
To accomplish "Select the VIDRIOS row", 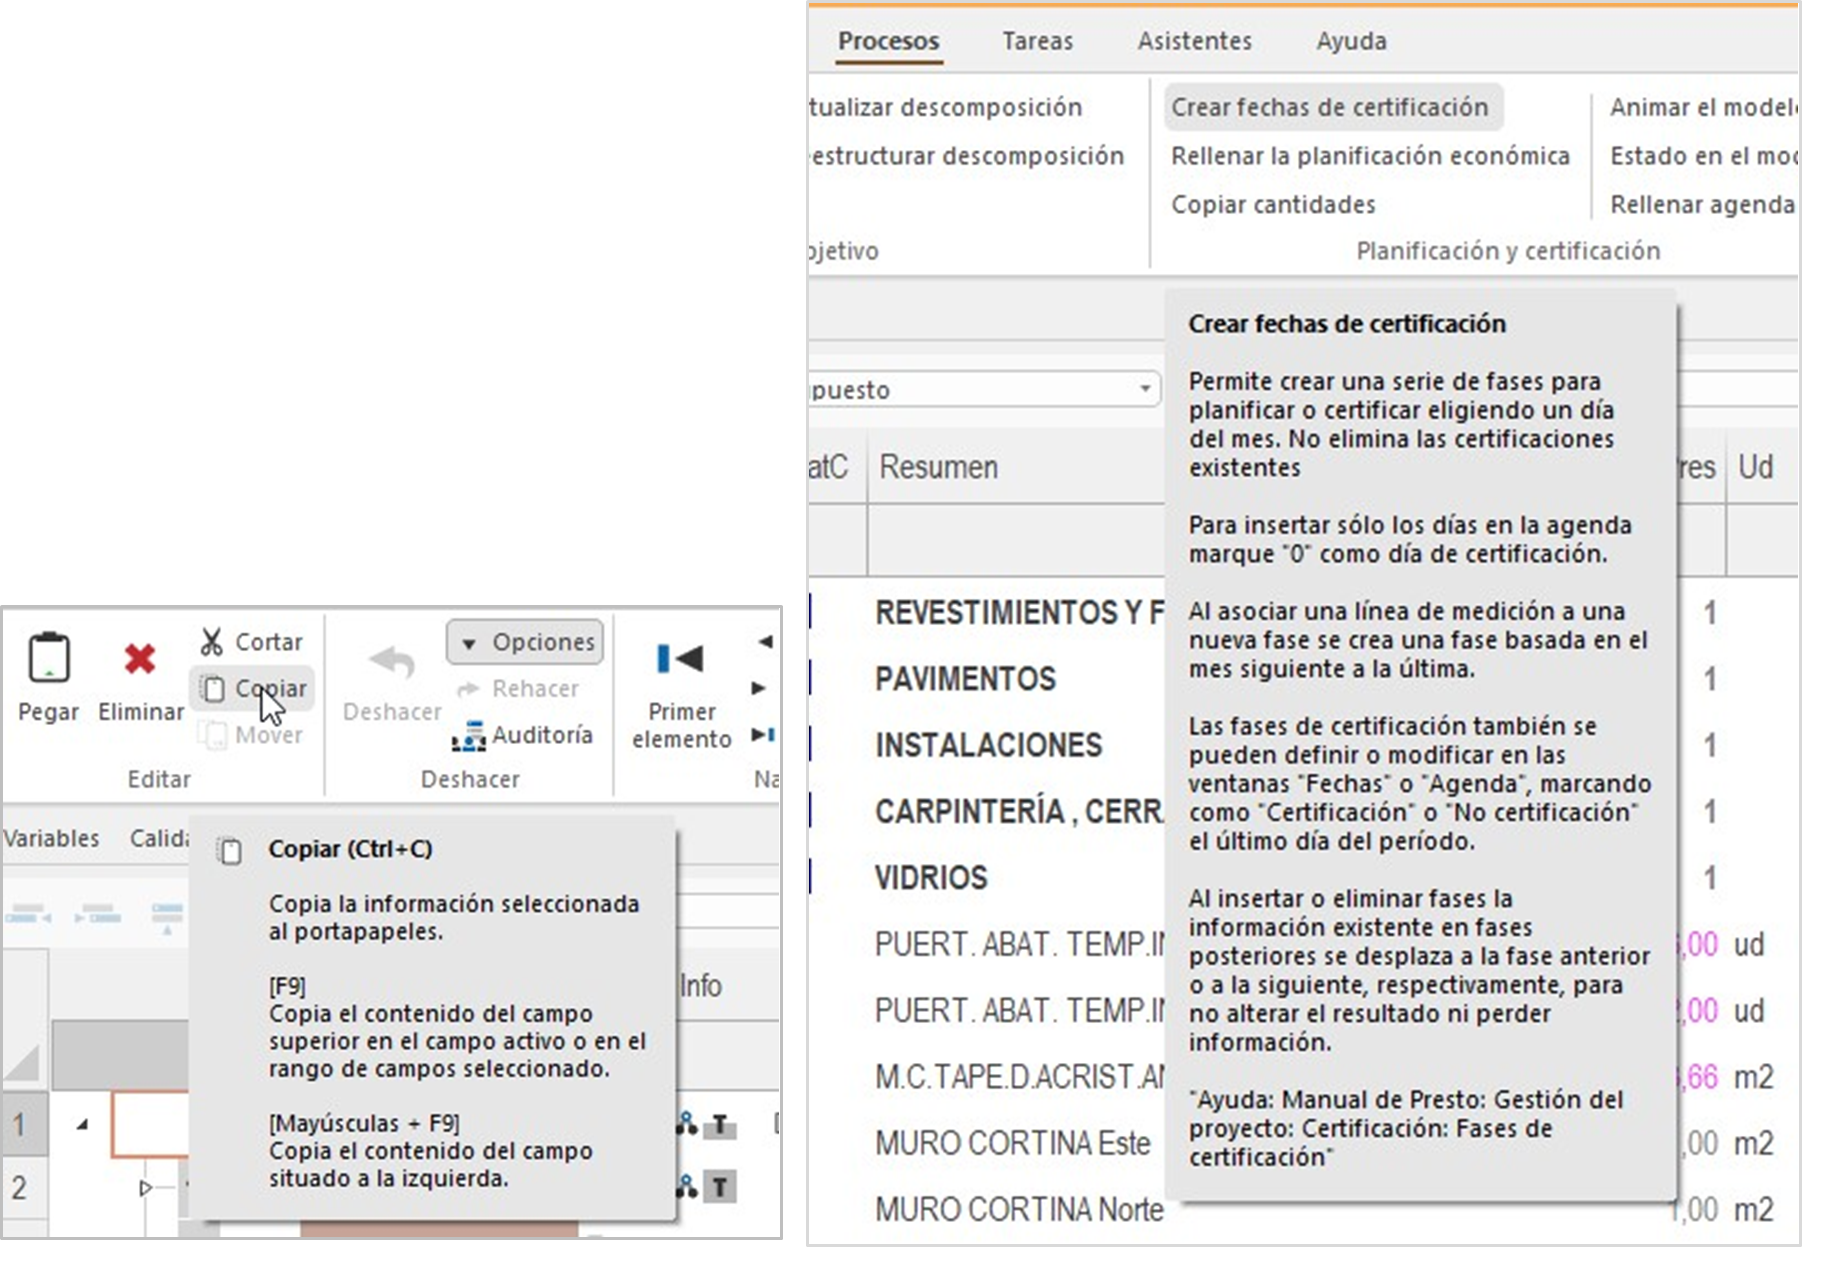I will [931, 878].
